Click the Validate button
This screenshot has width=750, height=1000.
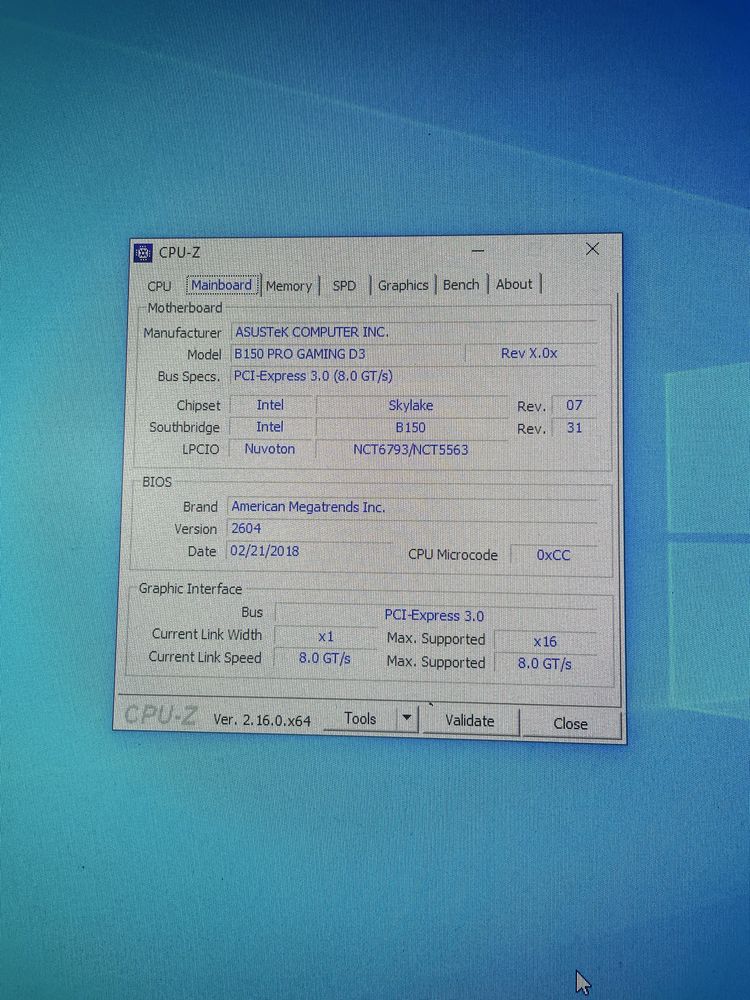click(470, 721)
